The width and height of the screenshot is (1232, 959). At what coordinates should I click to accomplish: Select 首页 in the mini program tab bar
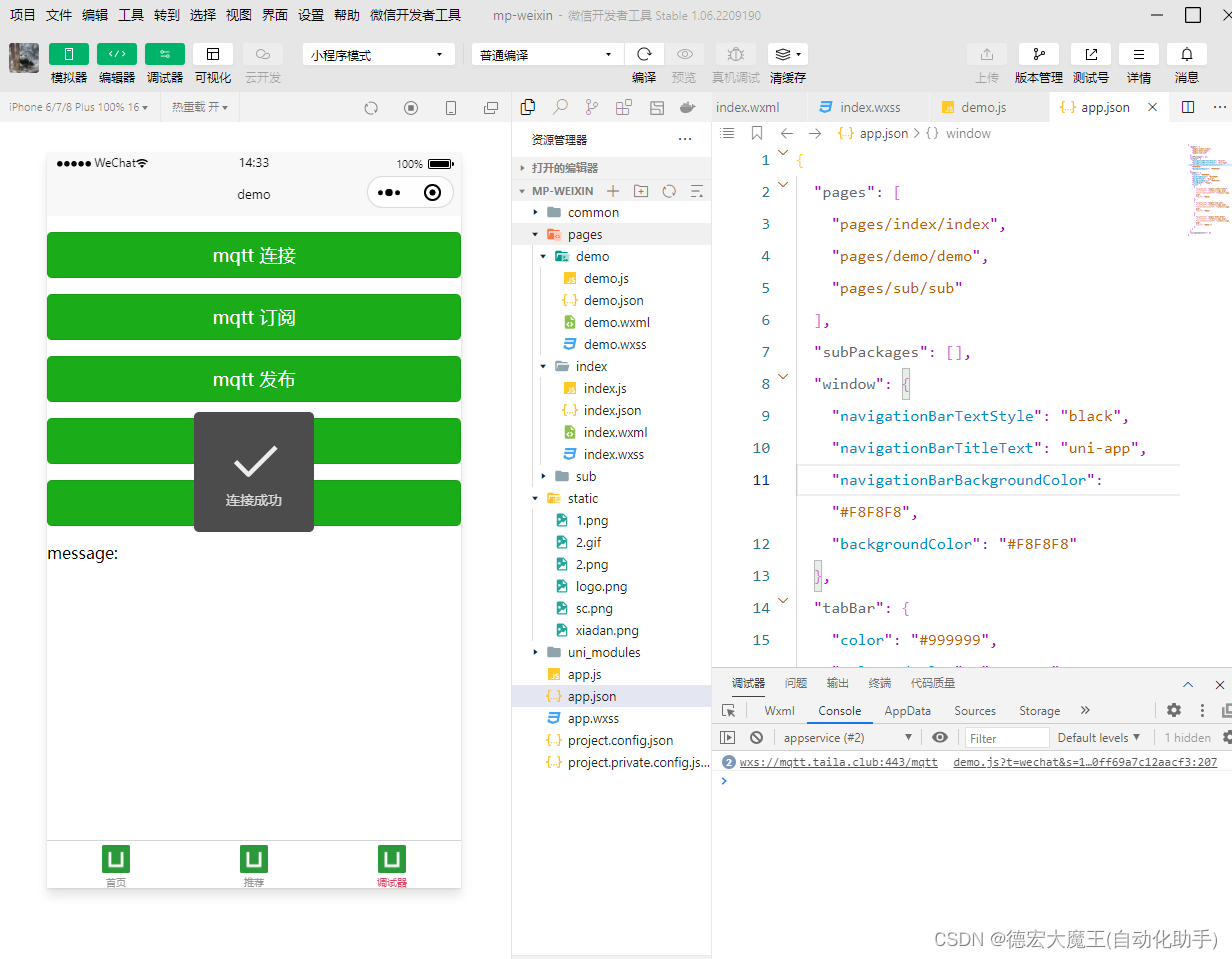click(115, 864)
